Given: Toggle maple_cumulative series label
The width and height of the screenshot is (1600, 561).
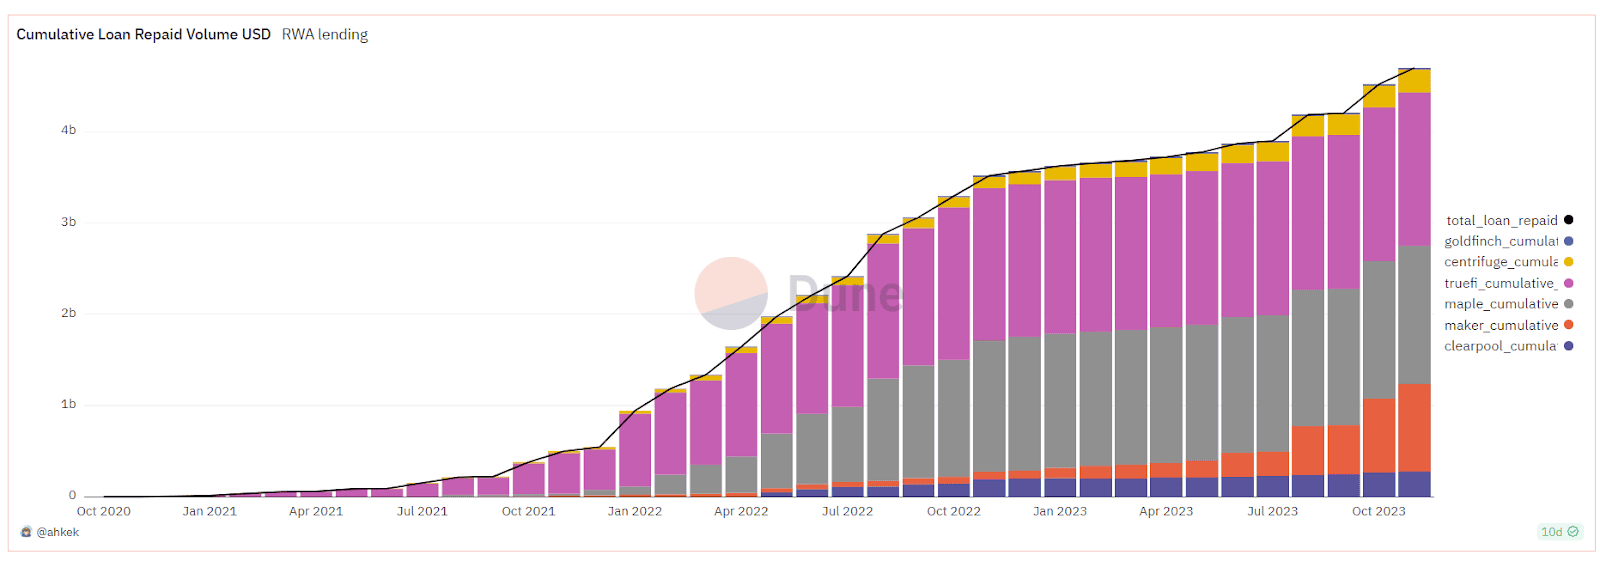Looking at the screenshot, I should [x=1501, y=304].
